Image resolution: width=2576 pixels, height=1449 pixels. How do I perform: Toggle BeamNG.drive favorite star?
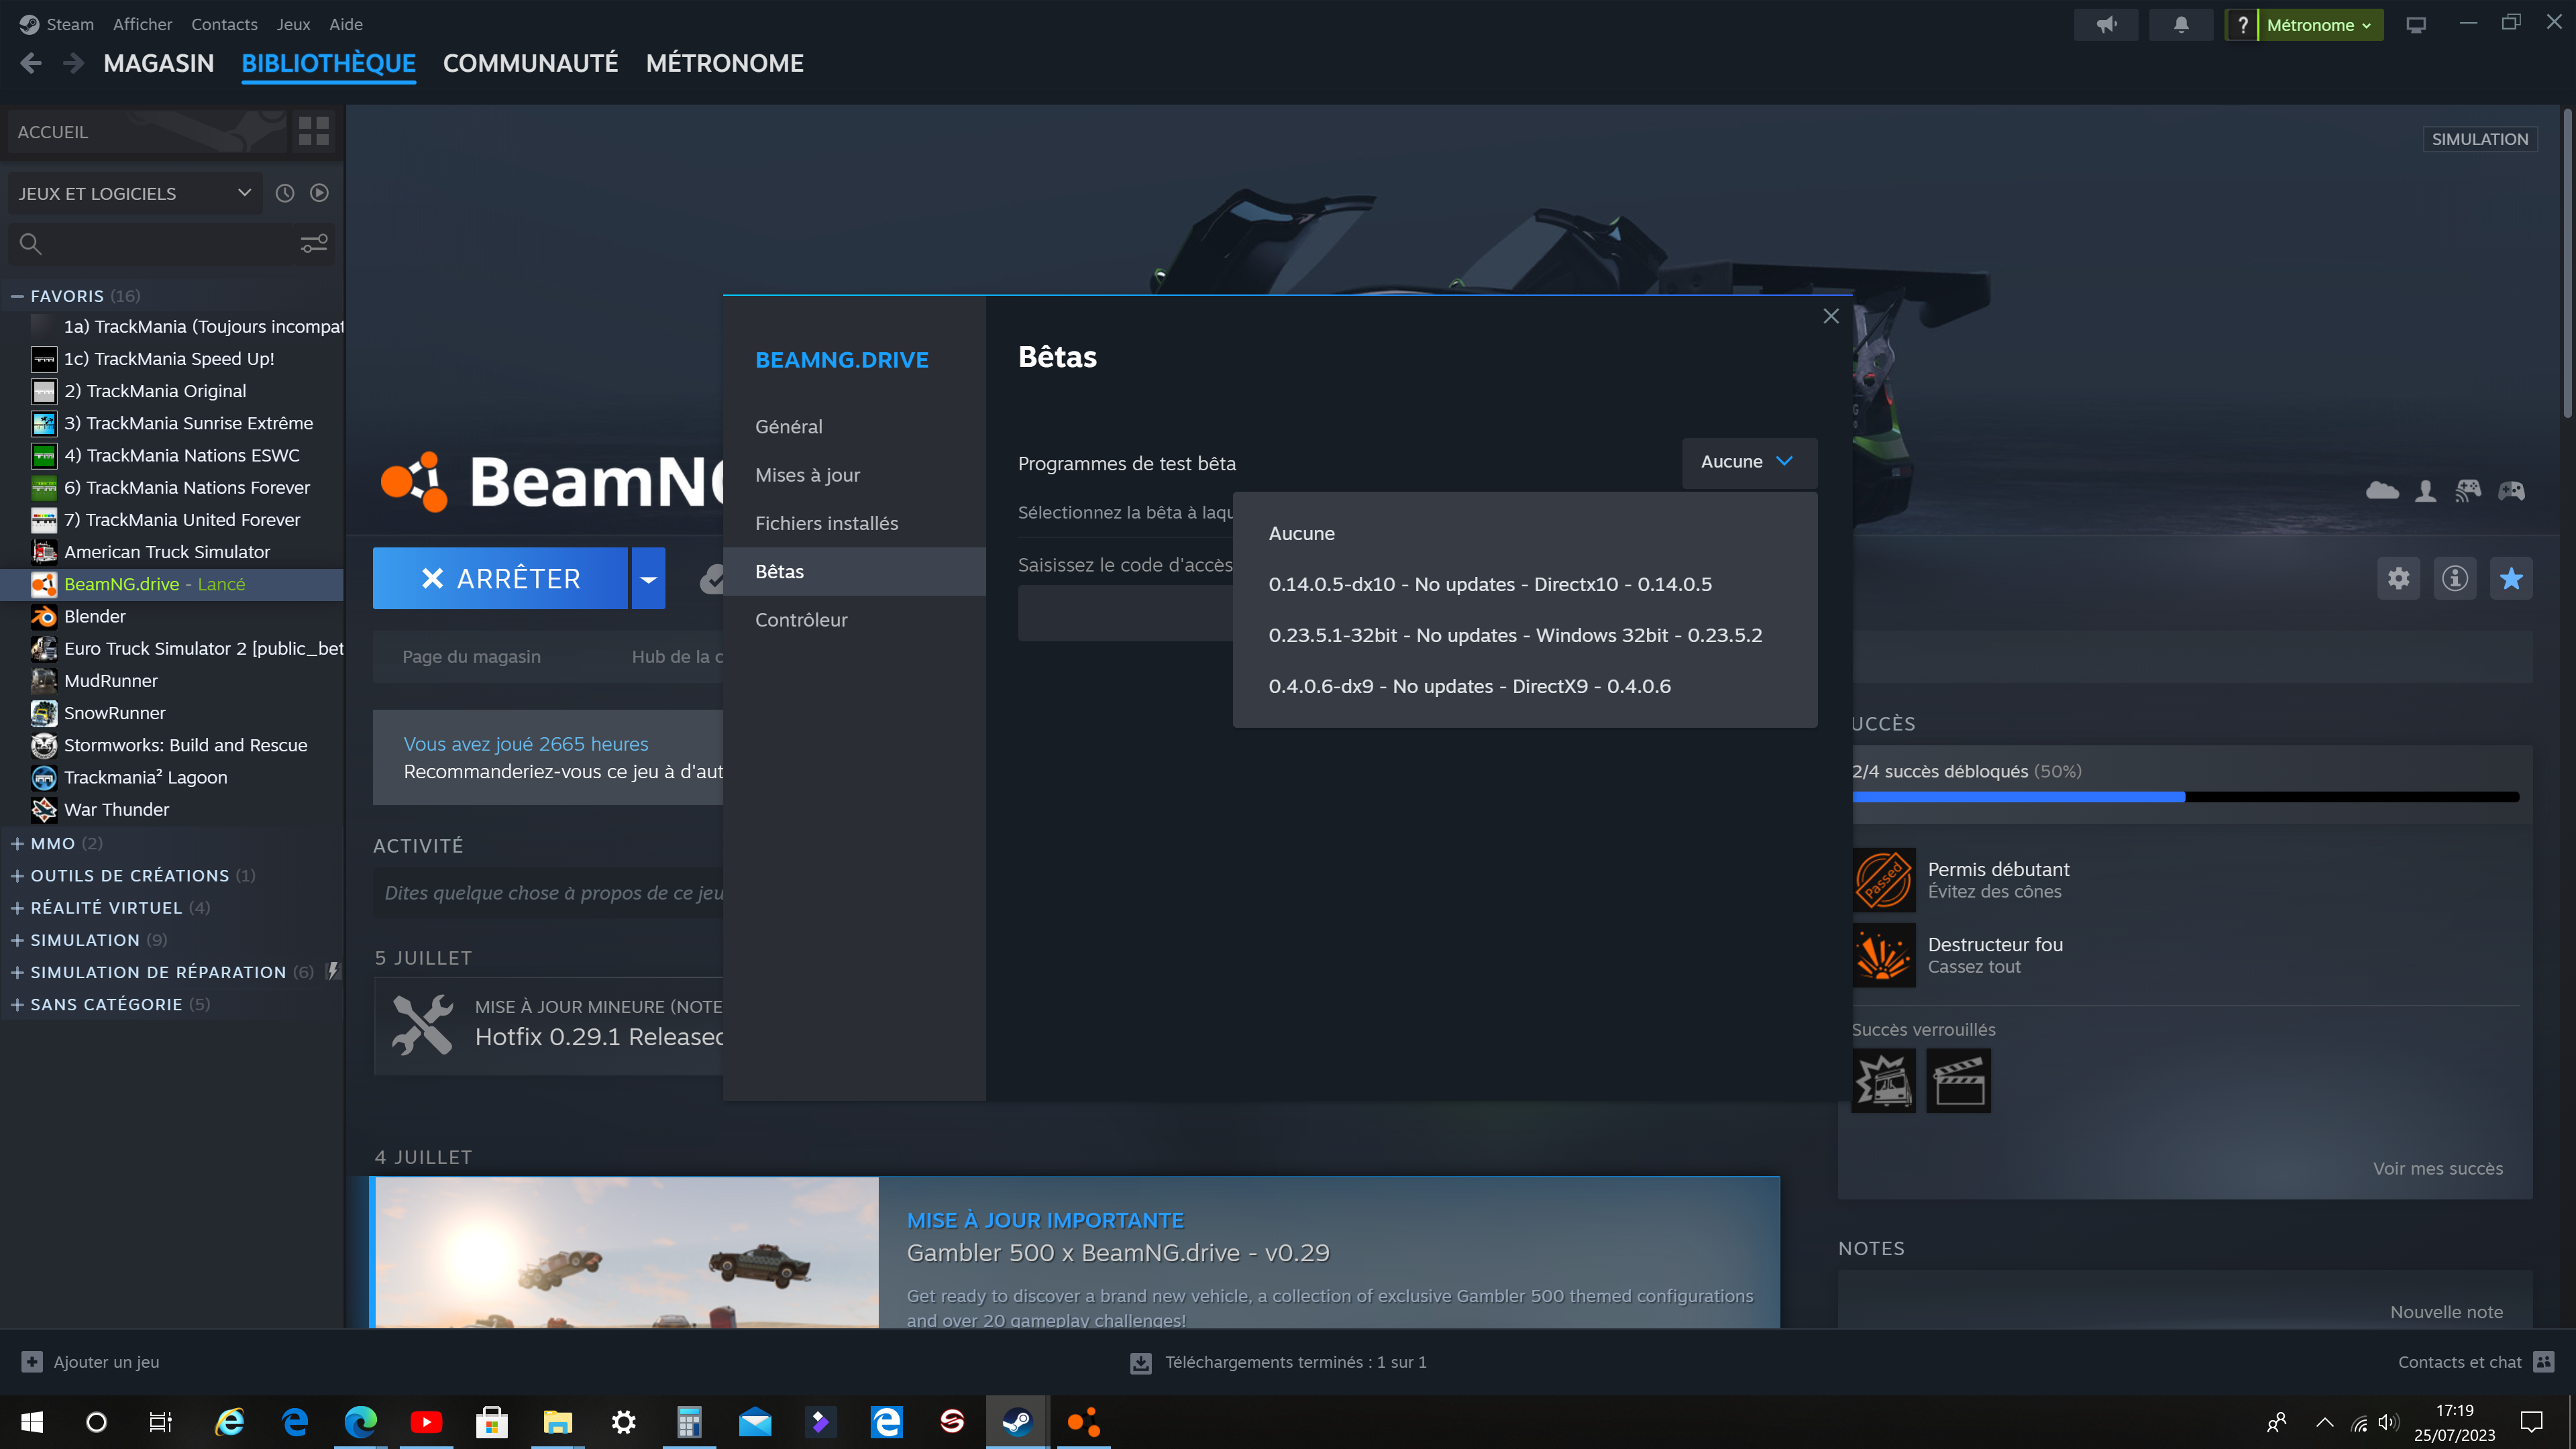point(2510,578)
